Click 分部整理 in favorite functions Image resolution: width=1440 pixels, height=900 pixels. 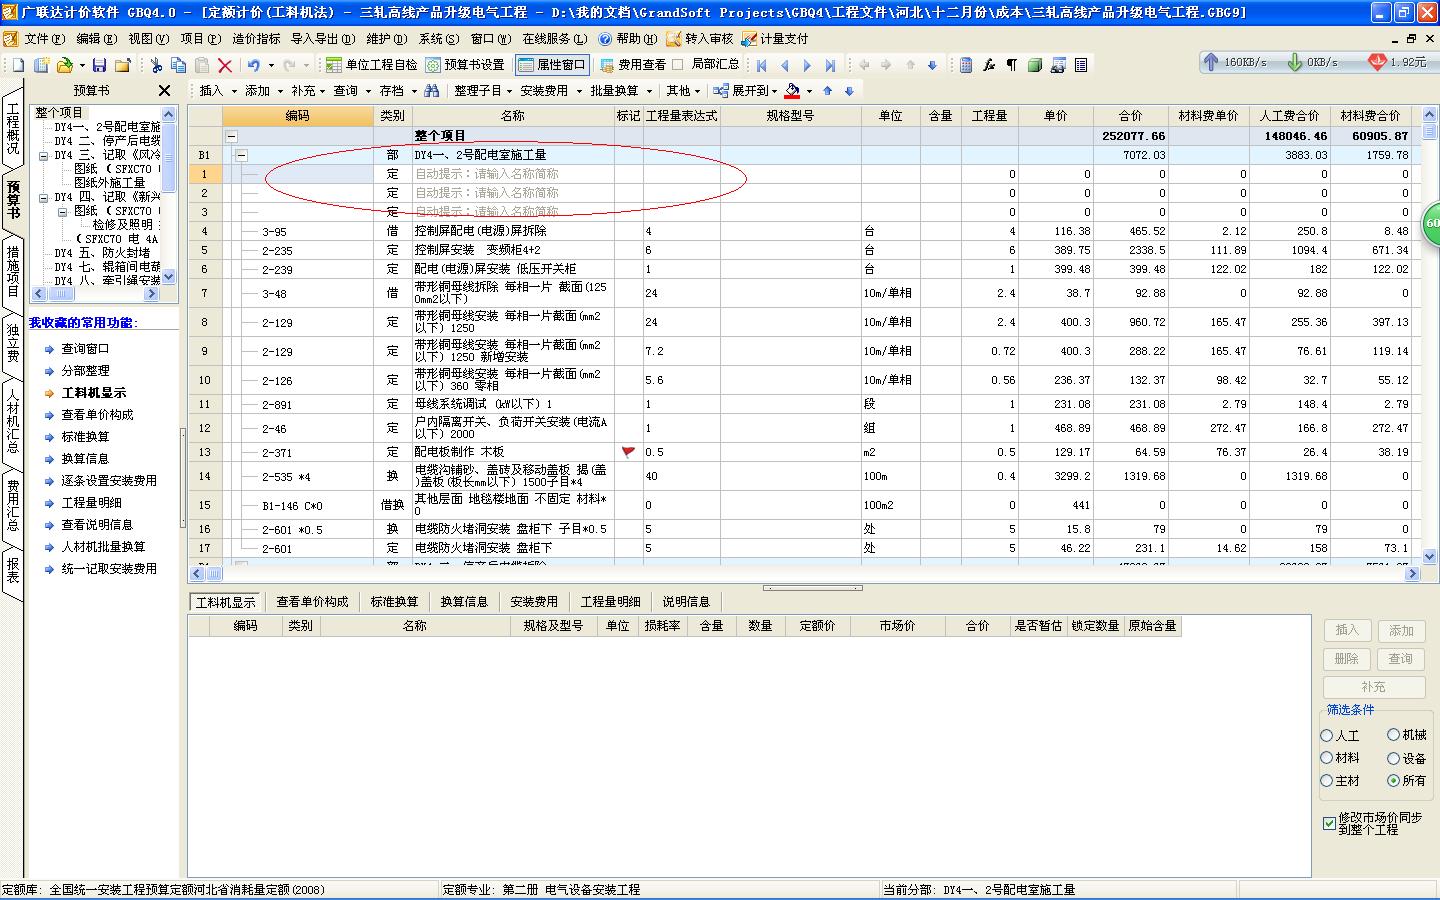tap(85, 371)
